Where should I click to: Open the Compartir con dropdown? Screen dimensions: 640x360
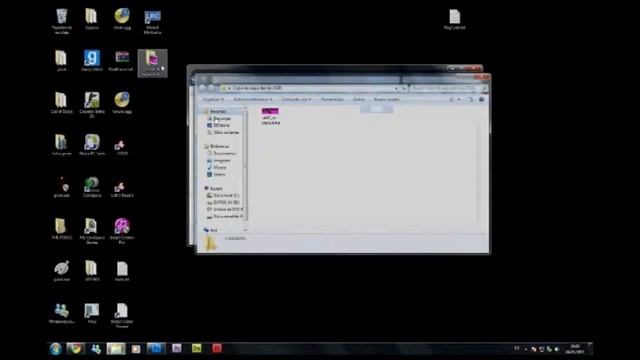[x=296, y=99]
